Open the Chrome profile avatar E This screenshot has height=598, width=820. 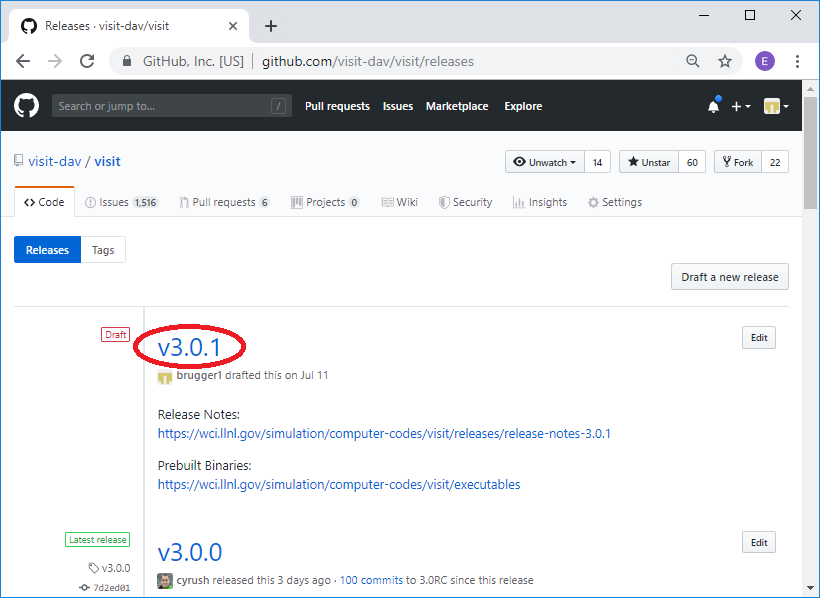(x=765, y=61)
